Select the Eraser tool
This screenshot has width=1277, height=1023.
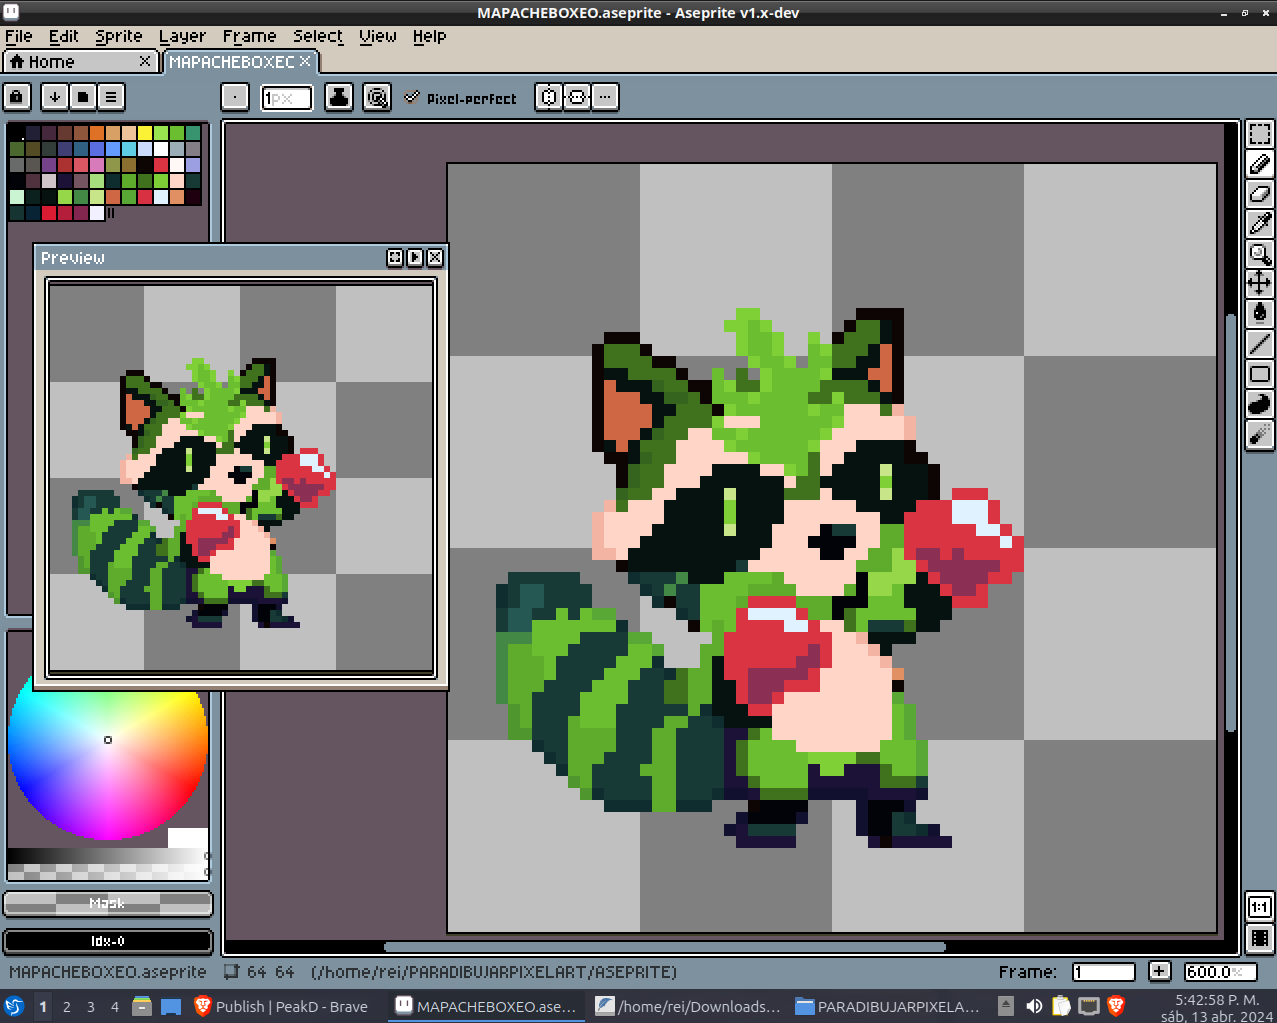(x=1259, y=194)
